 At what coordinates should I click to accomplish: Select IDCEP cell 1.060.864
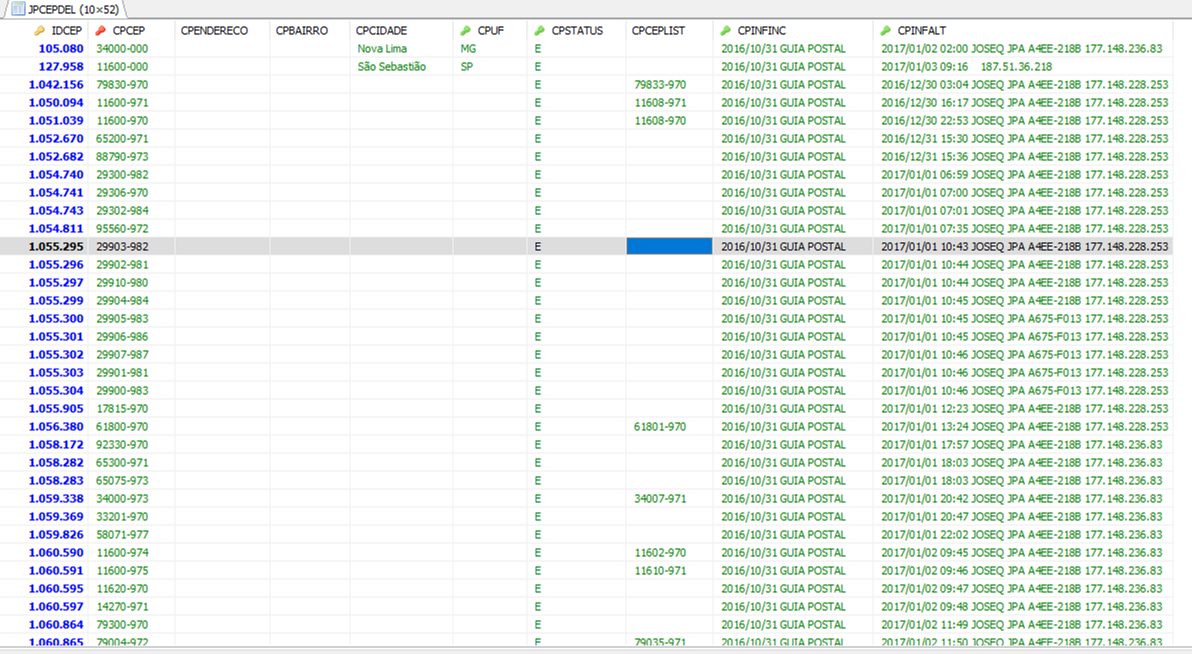[56, 625]
